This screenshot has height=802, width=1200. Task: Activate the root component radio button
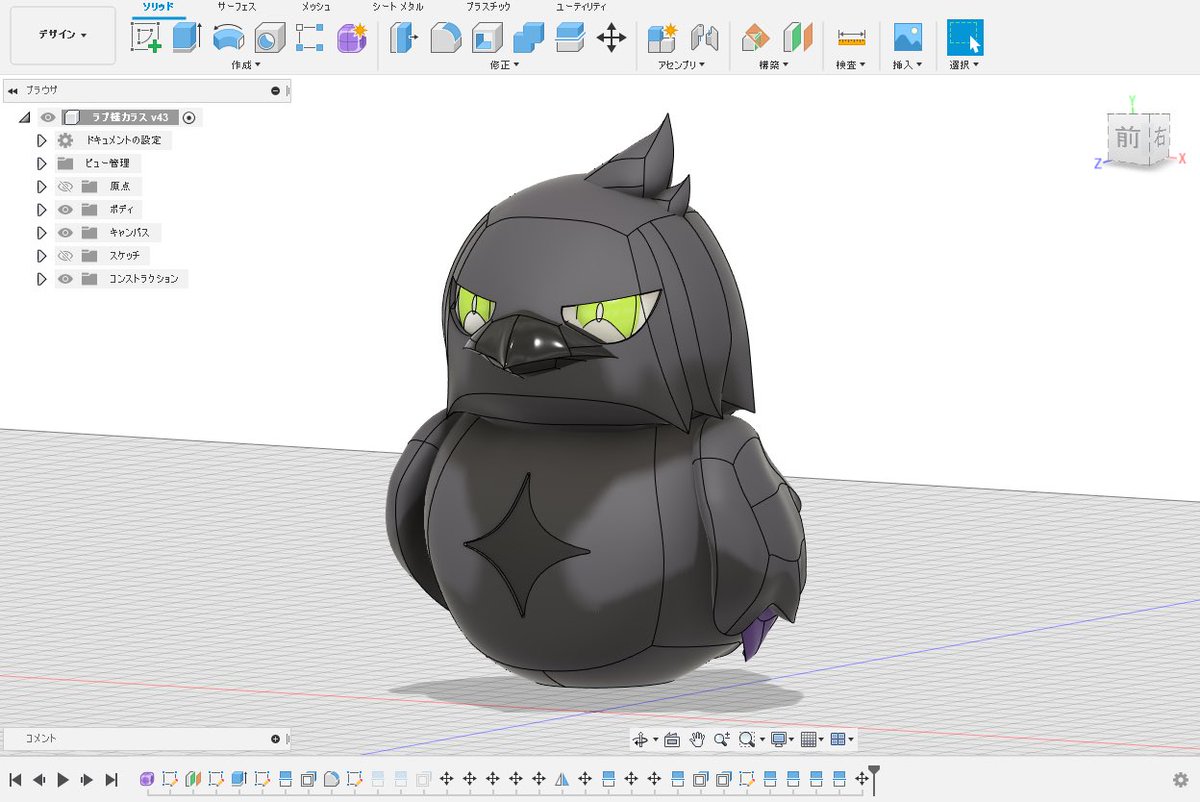pos(188,118)
